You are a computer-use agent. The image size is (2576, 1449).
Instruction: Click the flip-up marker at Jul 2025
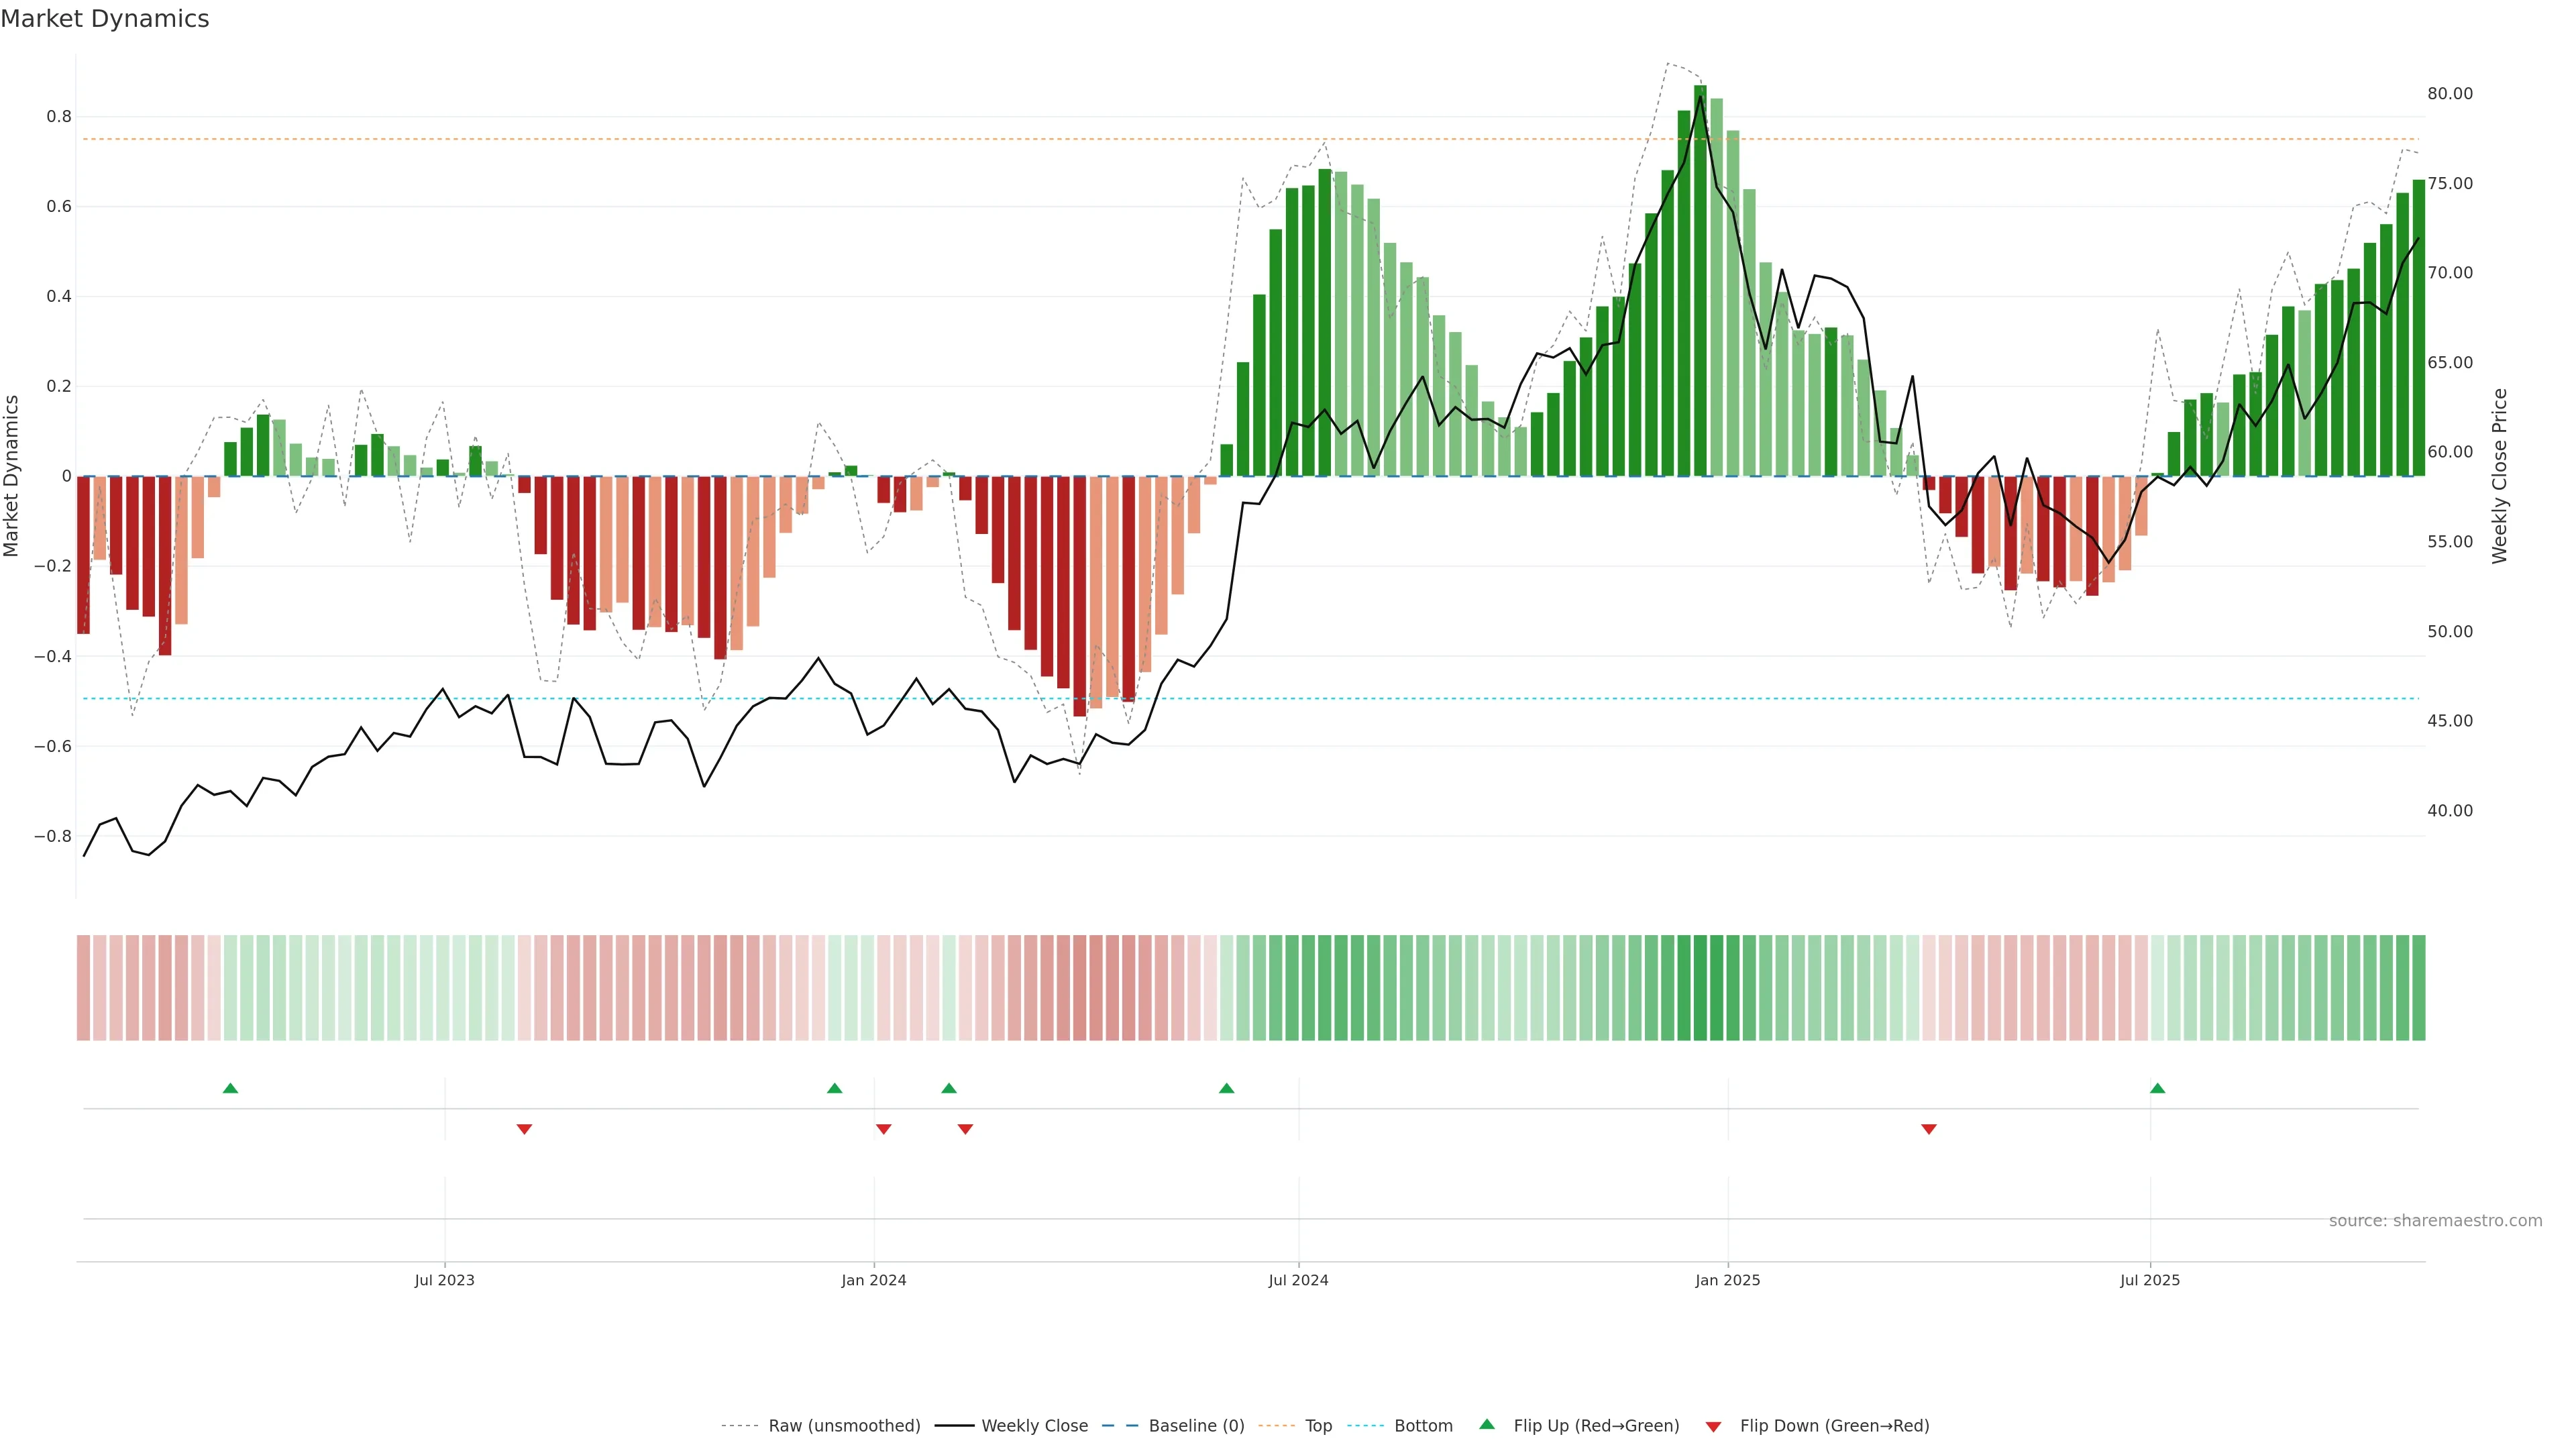pos(2157,1088)
